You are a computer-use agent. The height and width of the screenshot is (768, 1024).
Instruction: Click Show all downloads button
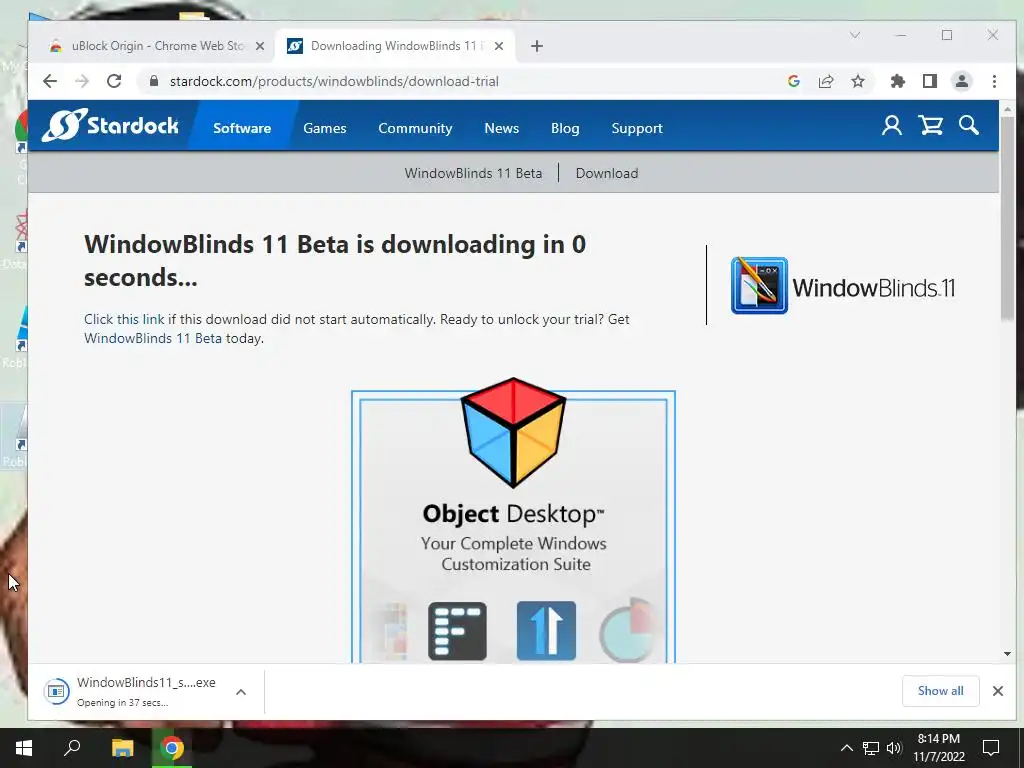[x=940, y=691]
